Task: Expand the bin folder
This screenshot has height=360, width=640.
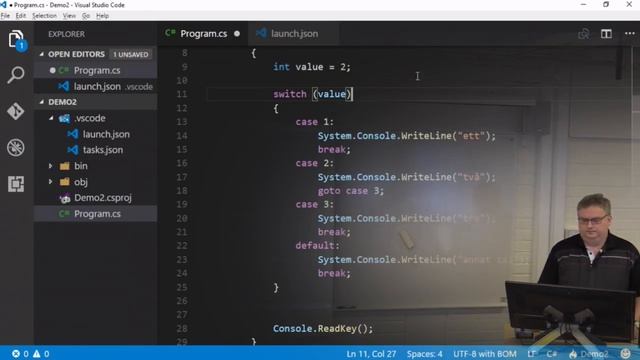Action: click(51, 166)
